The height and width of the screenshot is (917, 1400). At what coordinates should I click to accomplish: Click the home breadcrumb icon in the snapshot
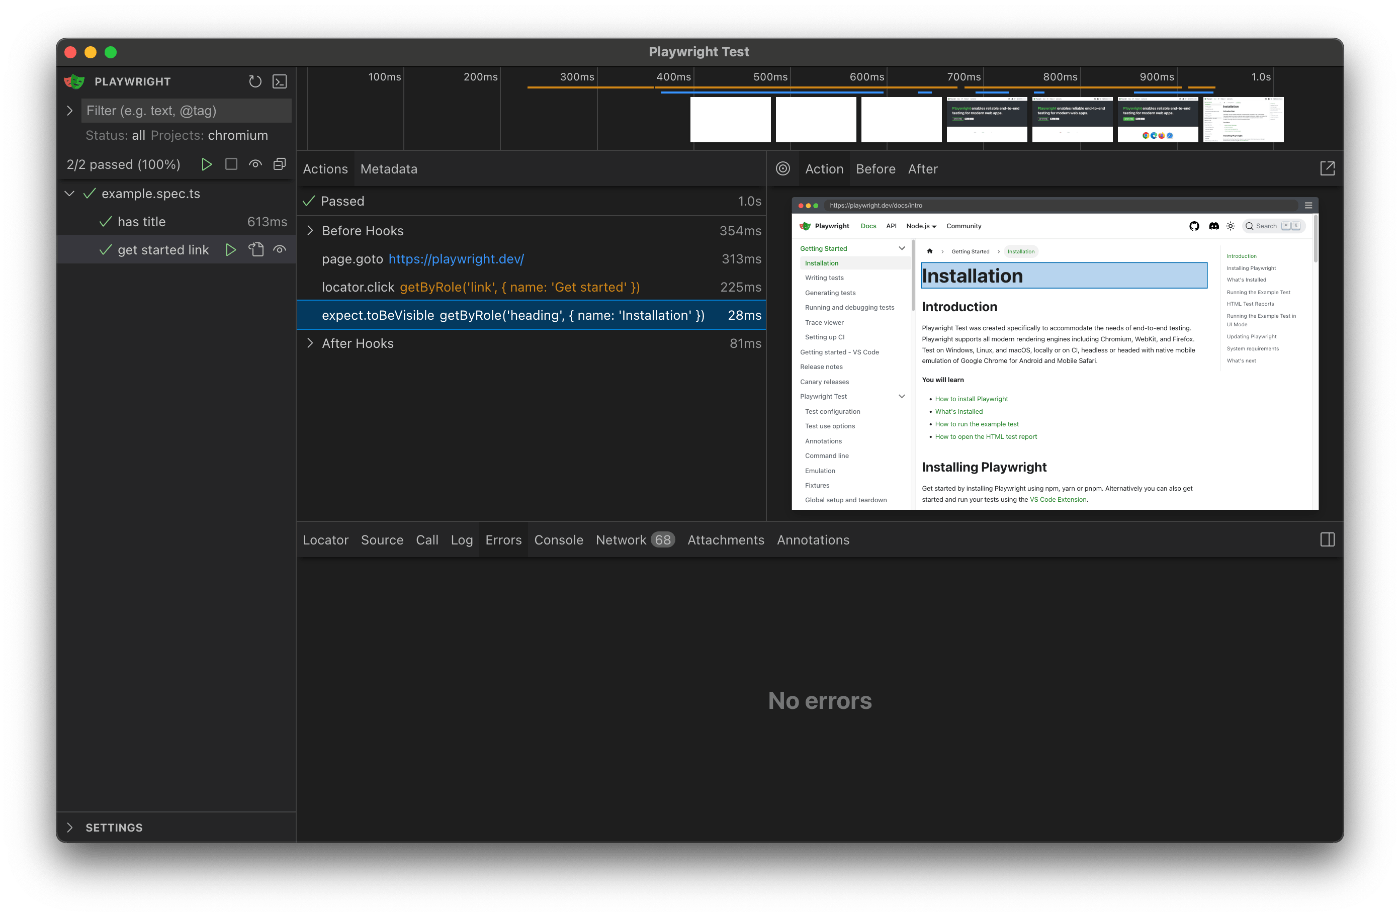point(930,251)
